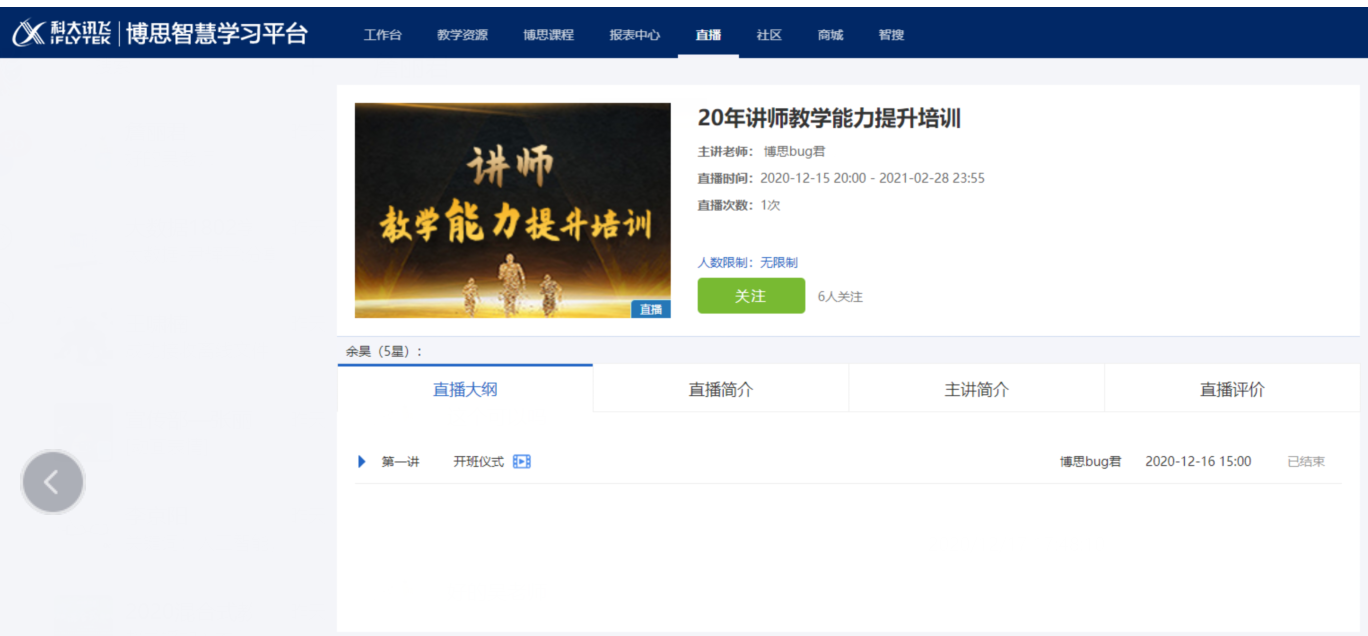View the 直播评价 tab
Viewport: 1368px width, 636px height.
click(1232, 389)
